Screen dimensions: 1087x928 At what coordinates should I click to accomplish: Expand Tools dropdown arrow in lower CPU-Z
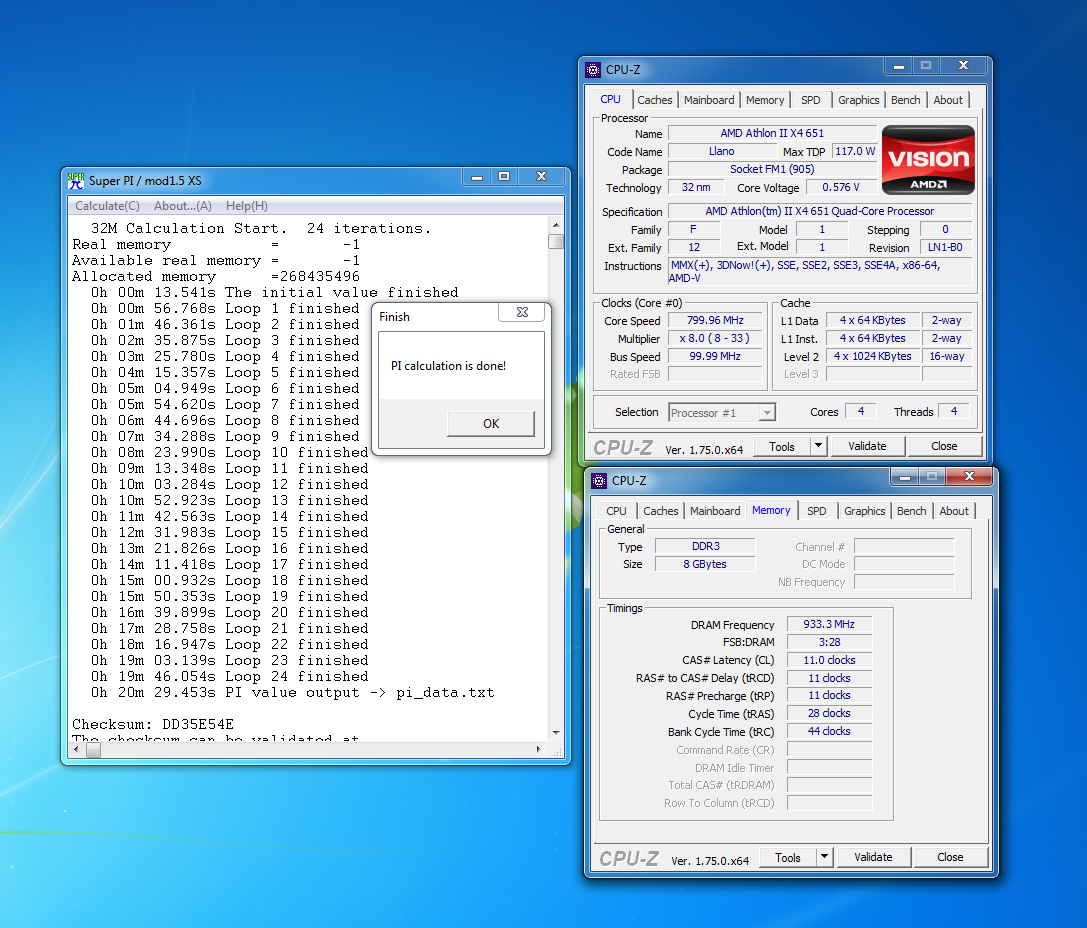pyautogui.click(x=824, y=857)
